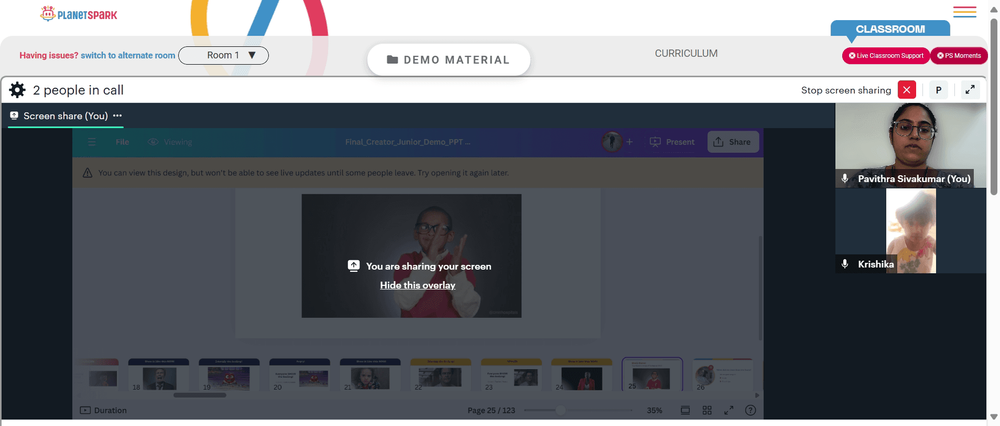This screenshot has width=1000, height=426.
Task: Toggle Krishika microphone icon
Action: [x=845, y=264]
